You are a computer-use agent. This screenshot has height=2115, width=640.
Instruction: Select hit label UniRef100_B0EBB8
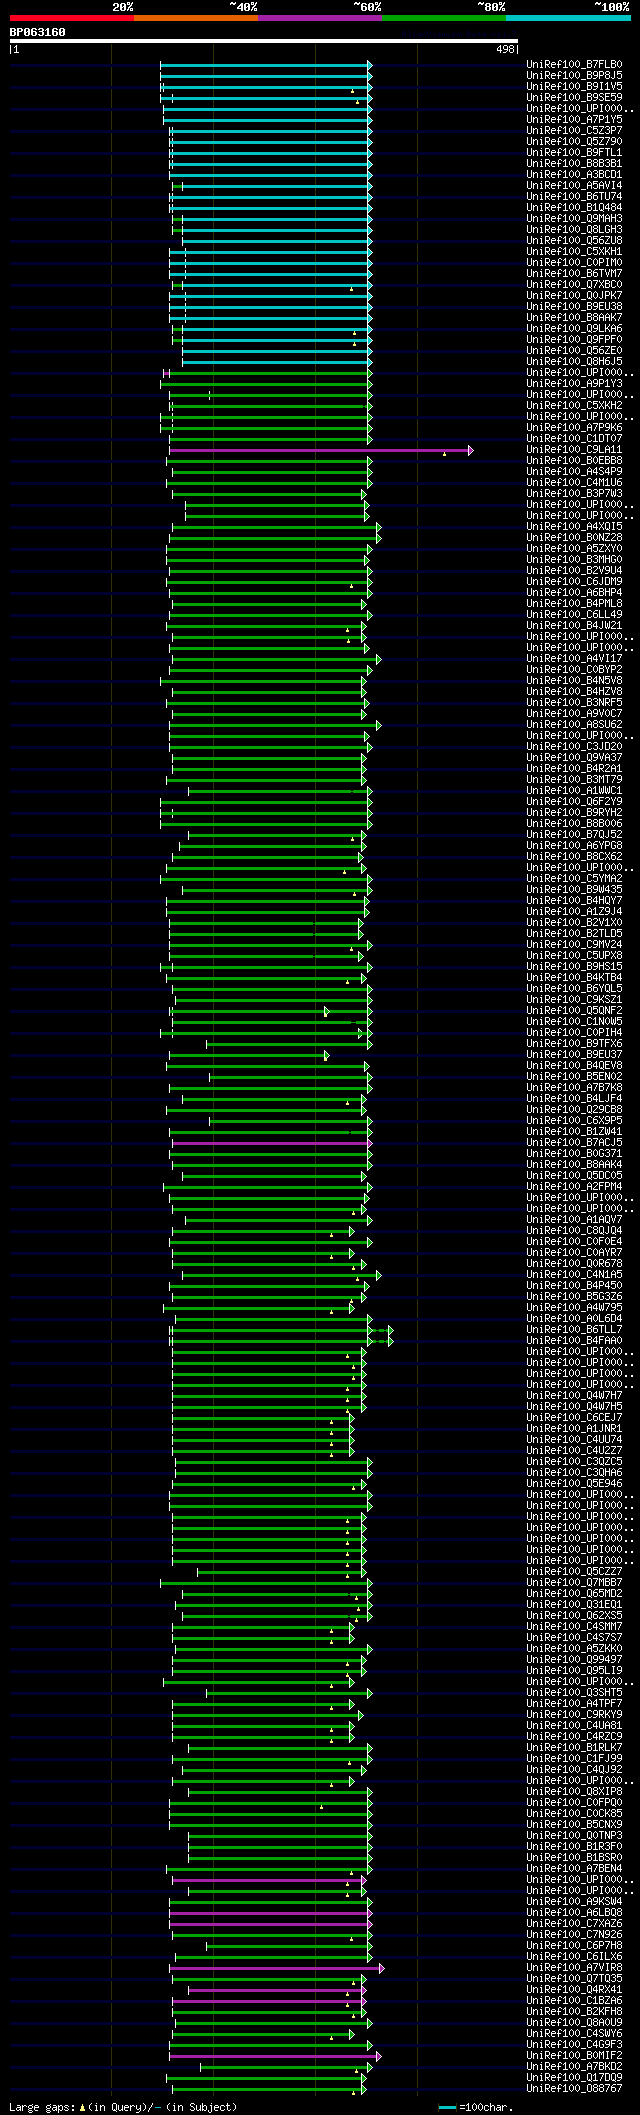(574, 461)
